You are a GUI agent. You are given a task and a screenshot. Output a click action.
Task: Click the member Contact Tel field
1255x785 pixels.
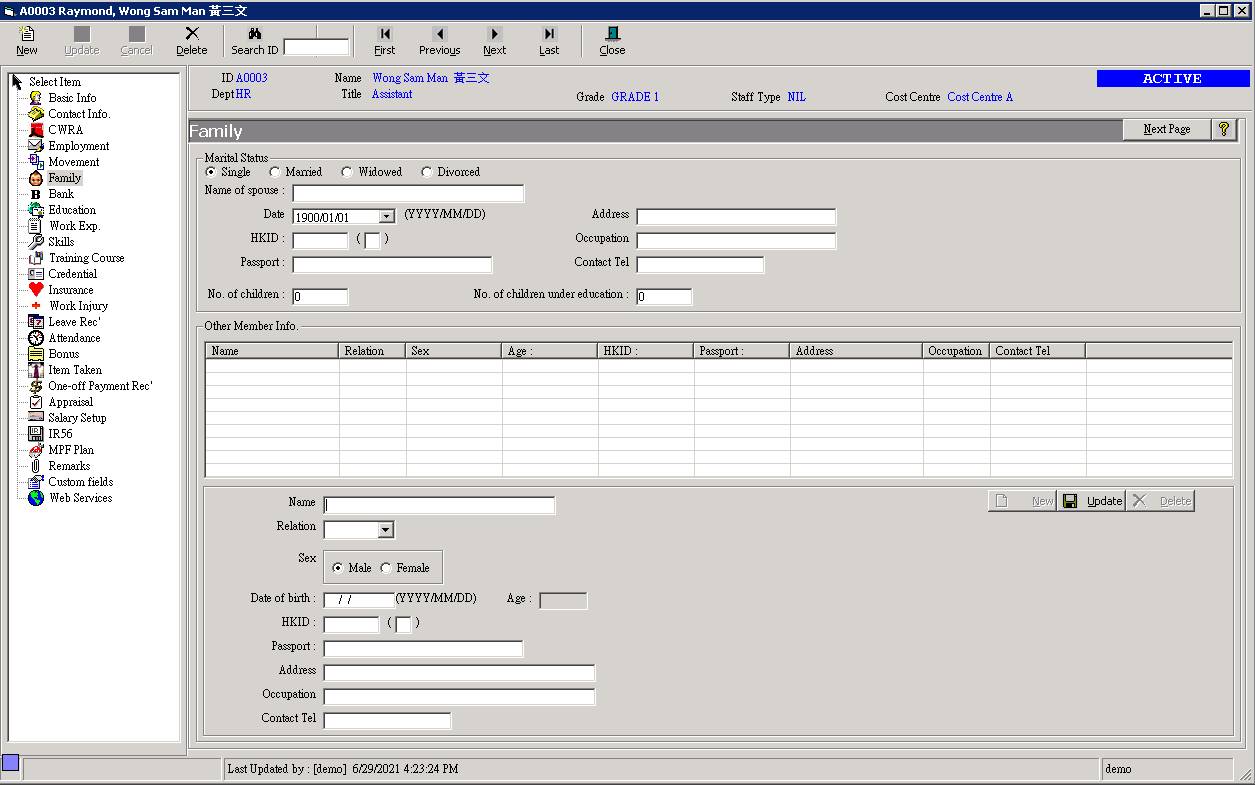pyautogui.click(x=387, y=721)
